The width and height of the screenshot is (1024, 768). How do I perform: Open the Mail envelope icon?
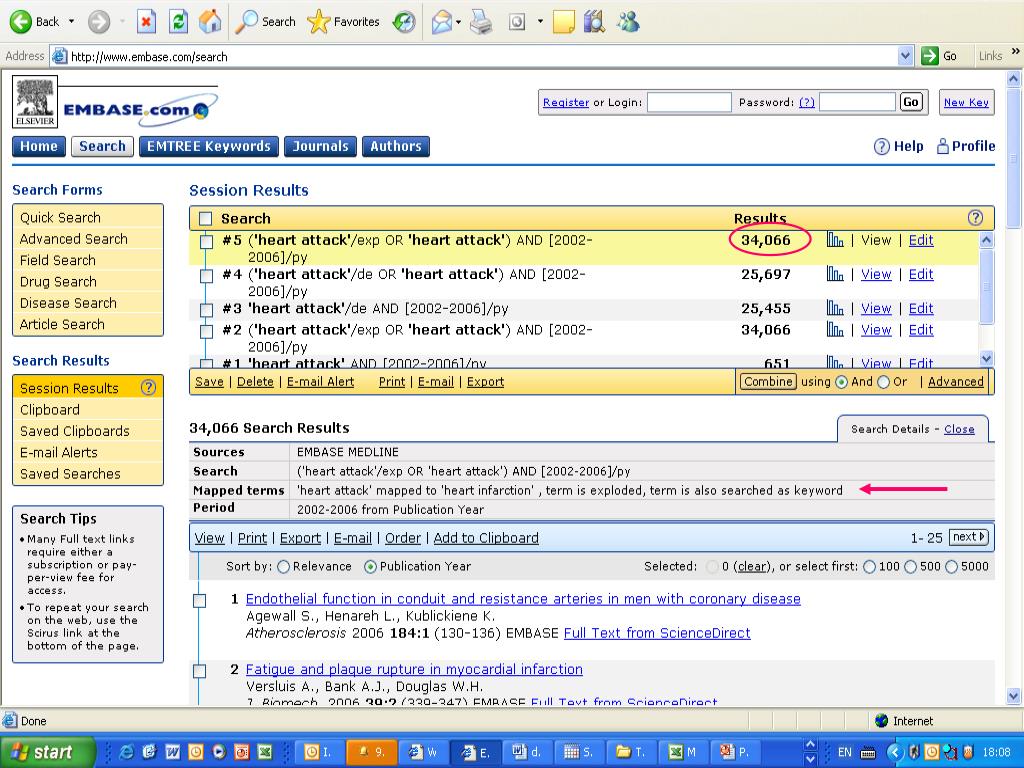point(442,22)
